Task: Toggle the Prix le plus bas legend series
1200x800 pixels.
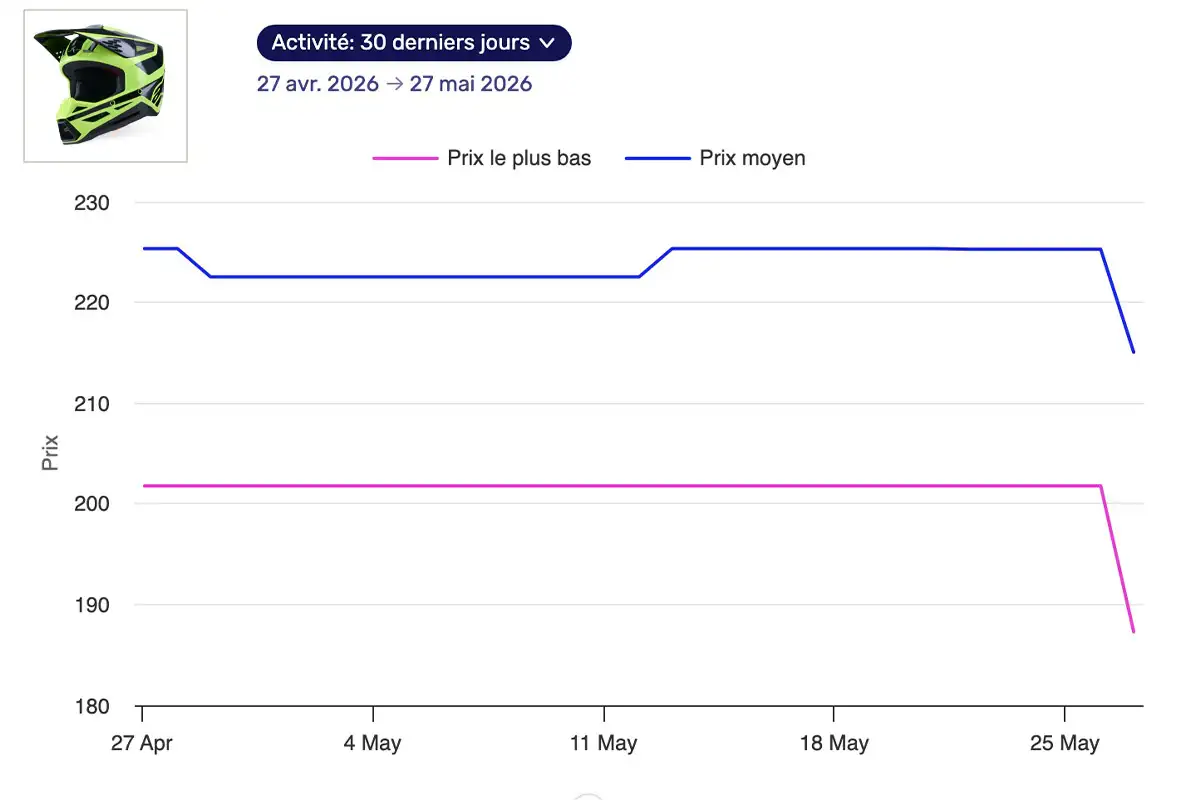Action: [482, 158]
